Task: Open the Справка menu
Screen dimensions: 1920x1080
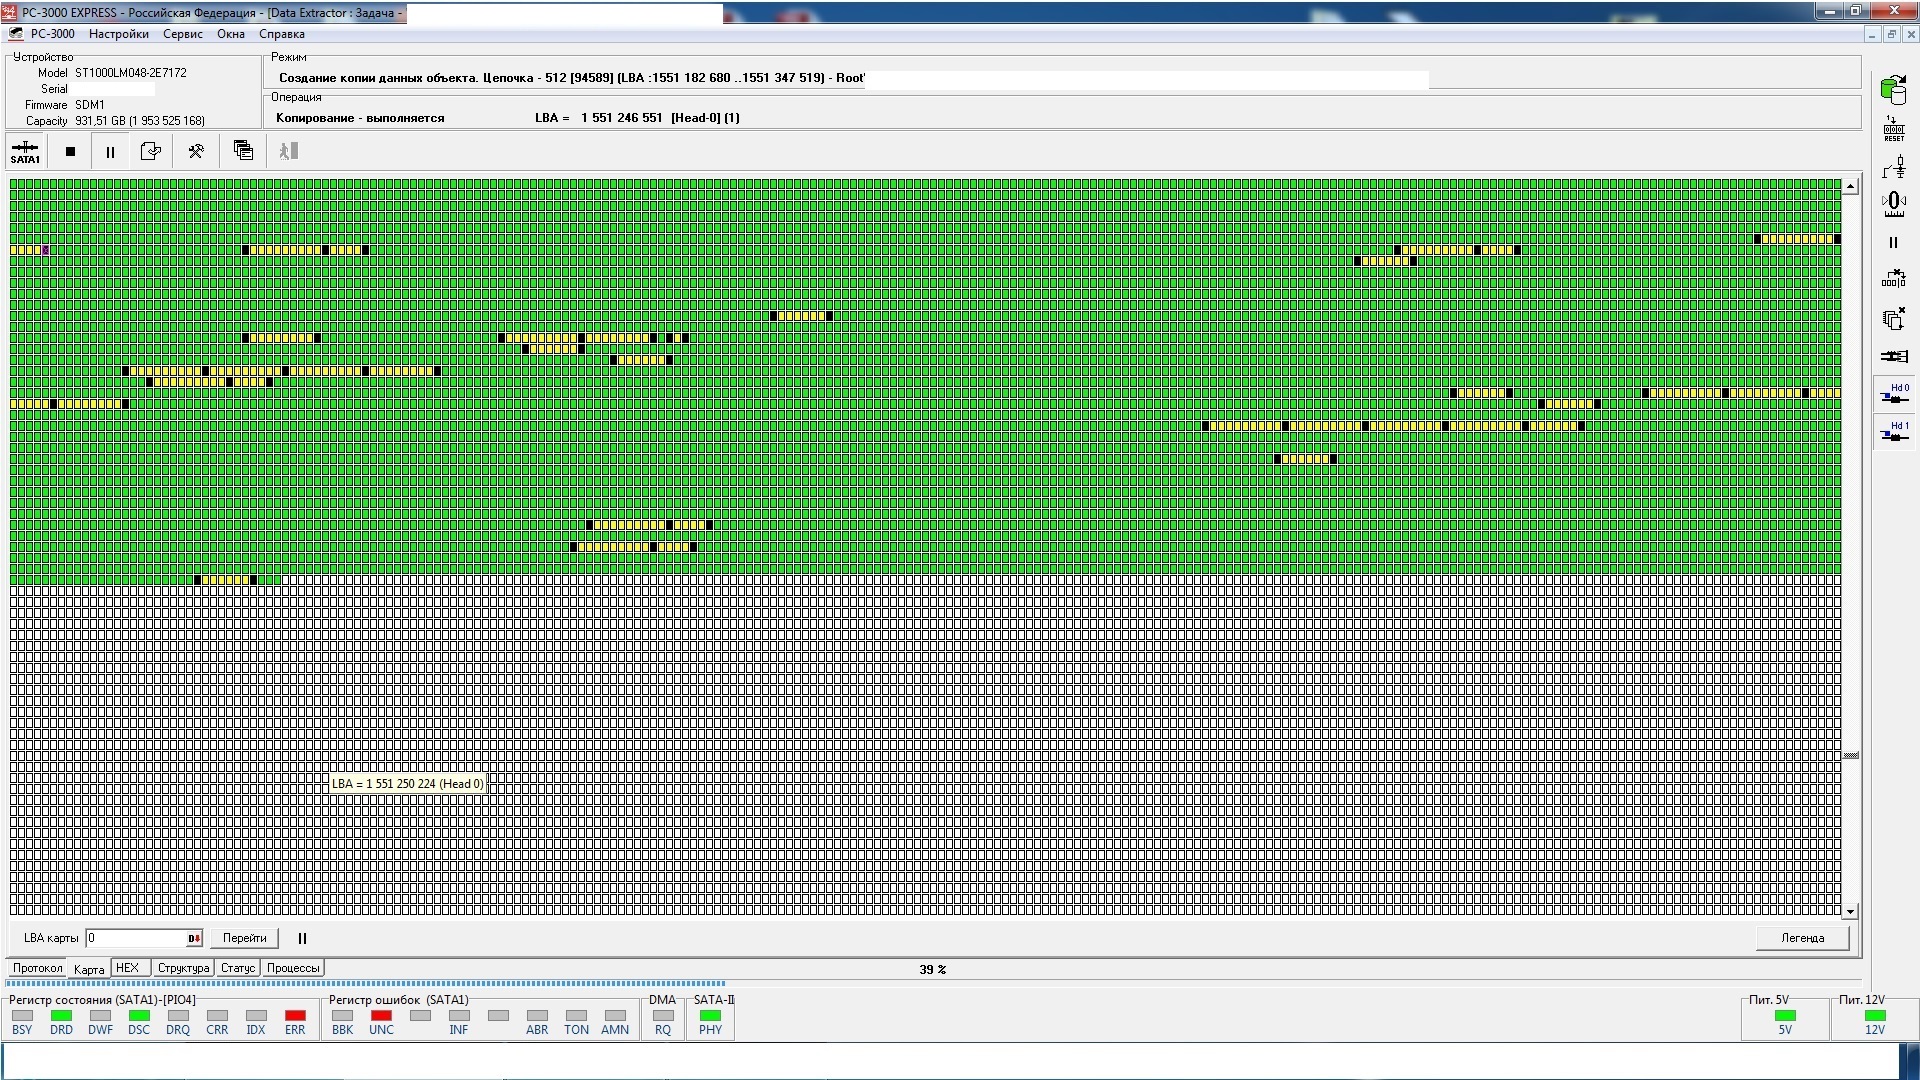Action: point(281,34)
